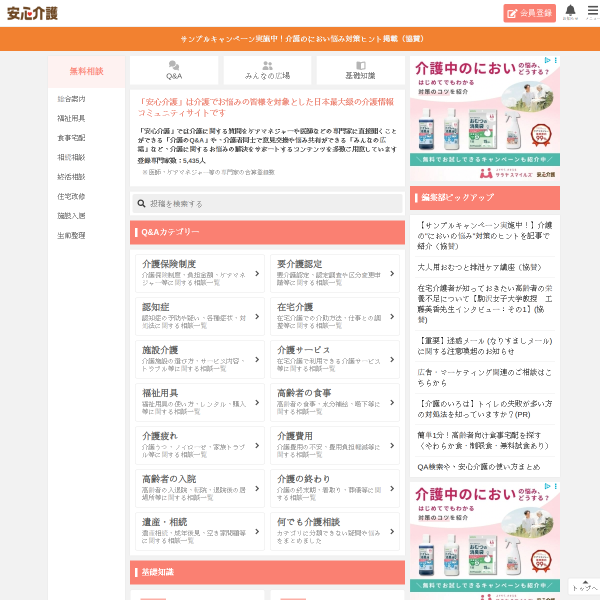Click the 安心介護 site logo
This screenshot has height=600, width=600.
[33, 13]
